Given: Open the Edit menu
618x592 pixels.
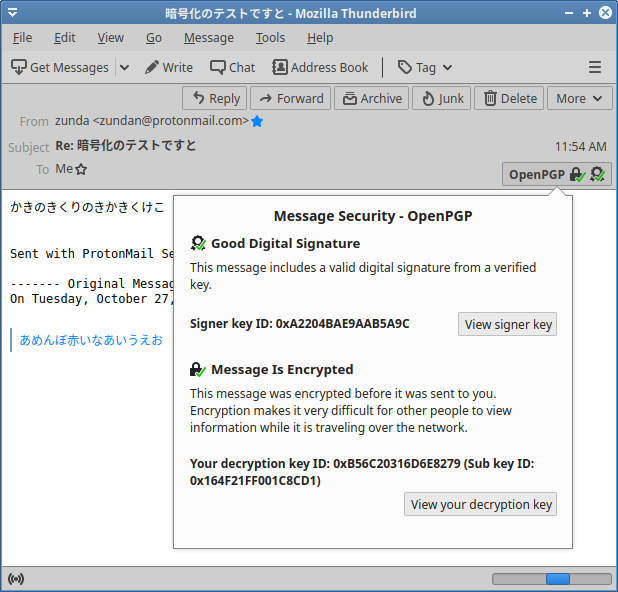Looking at the screenshot, I should click(x=65, y=38).
